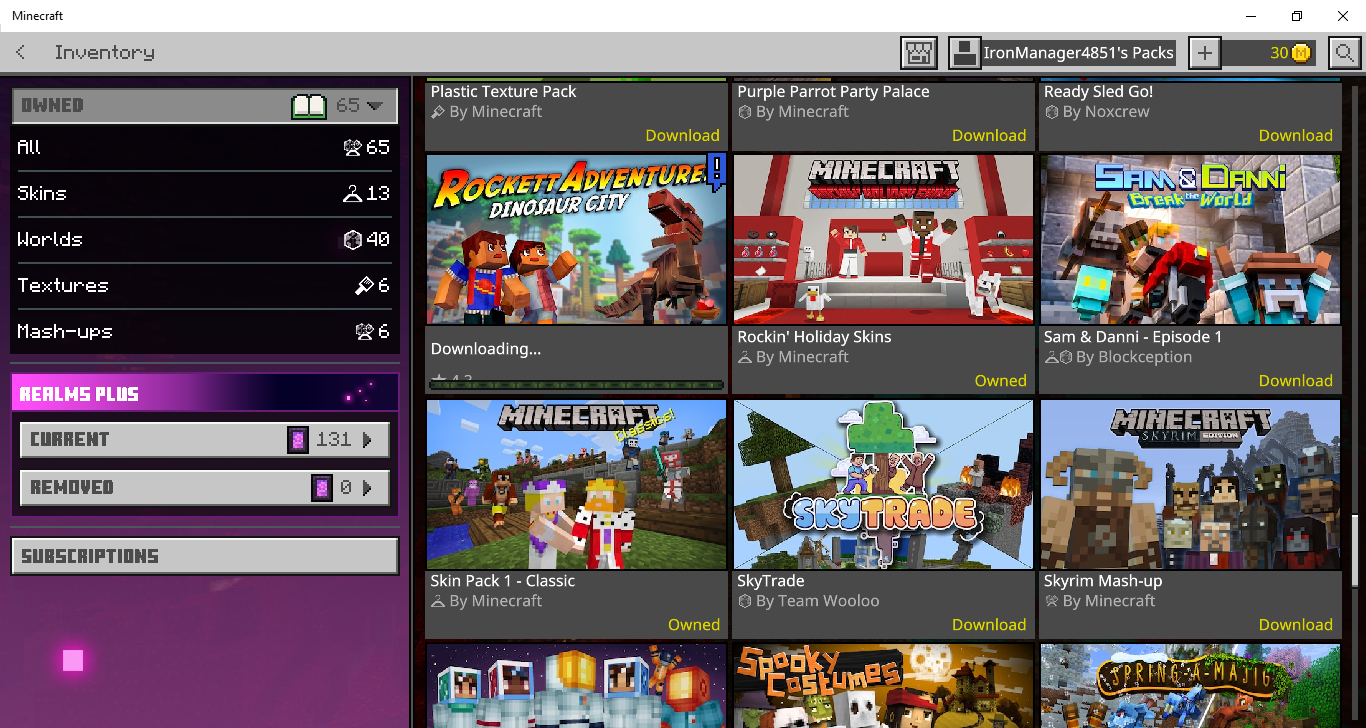Click the Rockett Adventure download progress bar

(x=576, y=384)
